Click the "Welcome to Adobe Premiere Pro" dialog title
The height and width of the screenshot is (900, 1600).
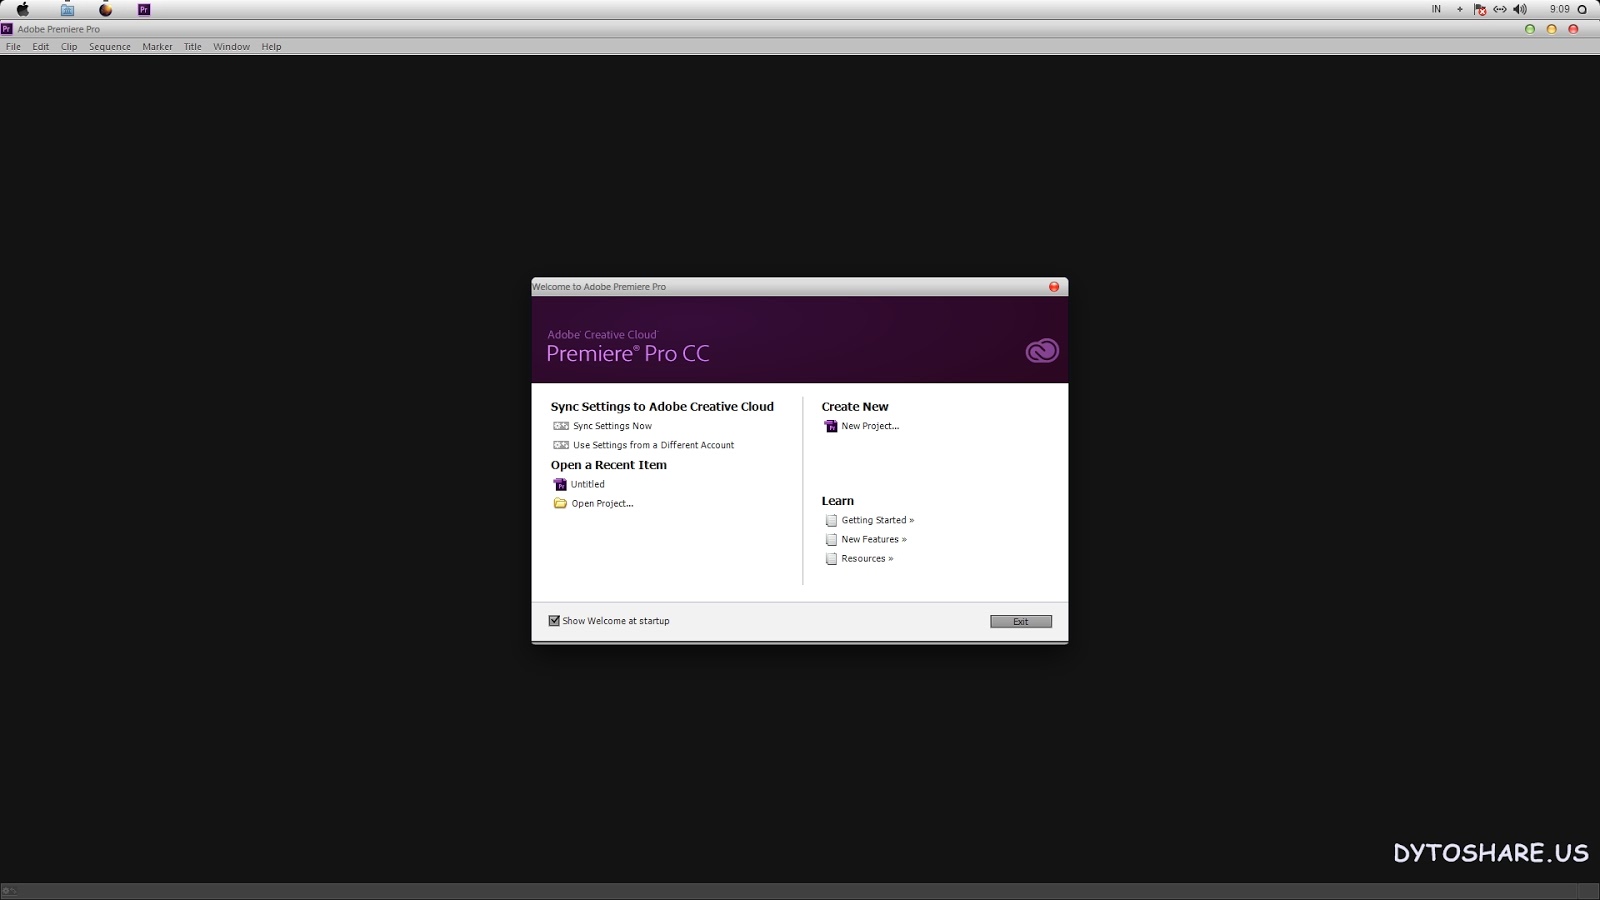(599, 287)
